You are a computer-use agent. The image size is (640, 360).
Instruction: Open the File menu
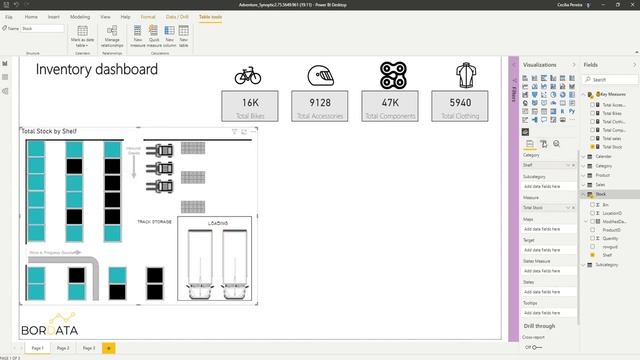9,17
